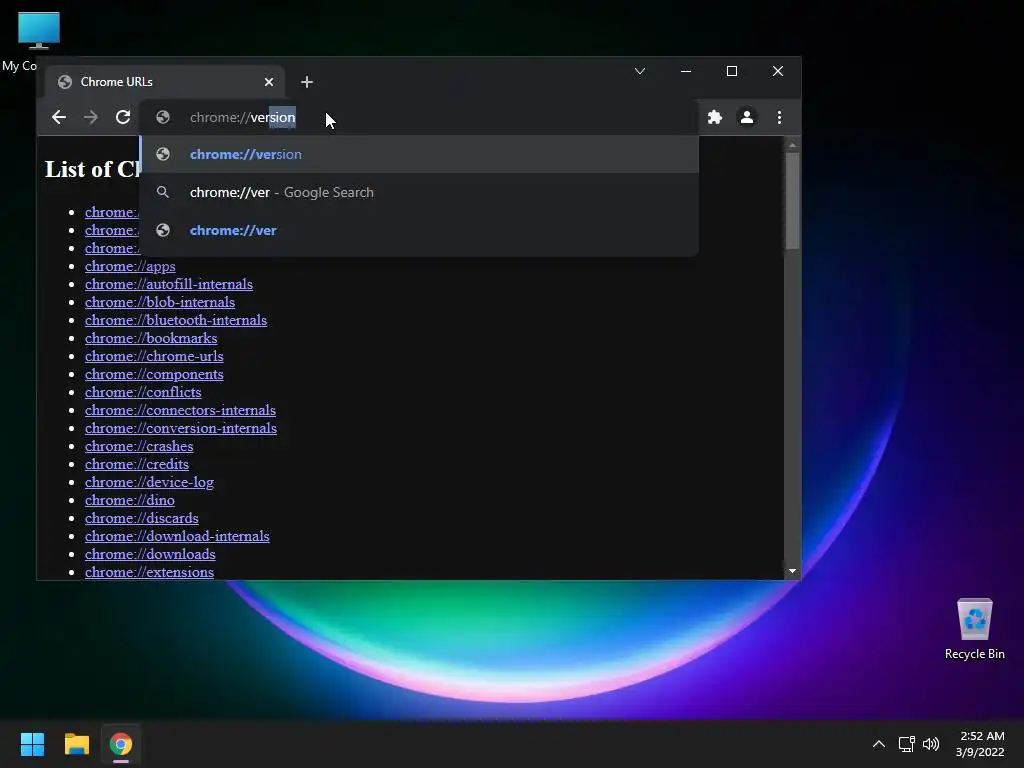Open the chrome://autofill-internals link
Screen dimensions: 1024x768
(x=168, y=284)
